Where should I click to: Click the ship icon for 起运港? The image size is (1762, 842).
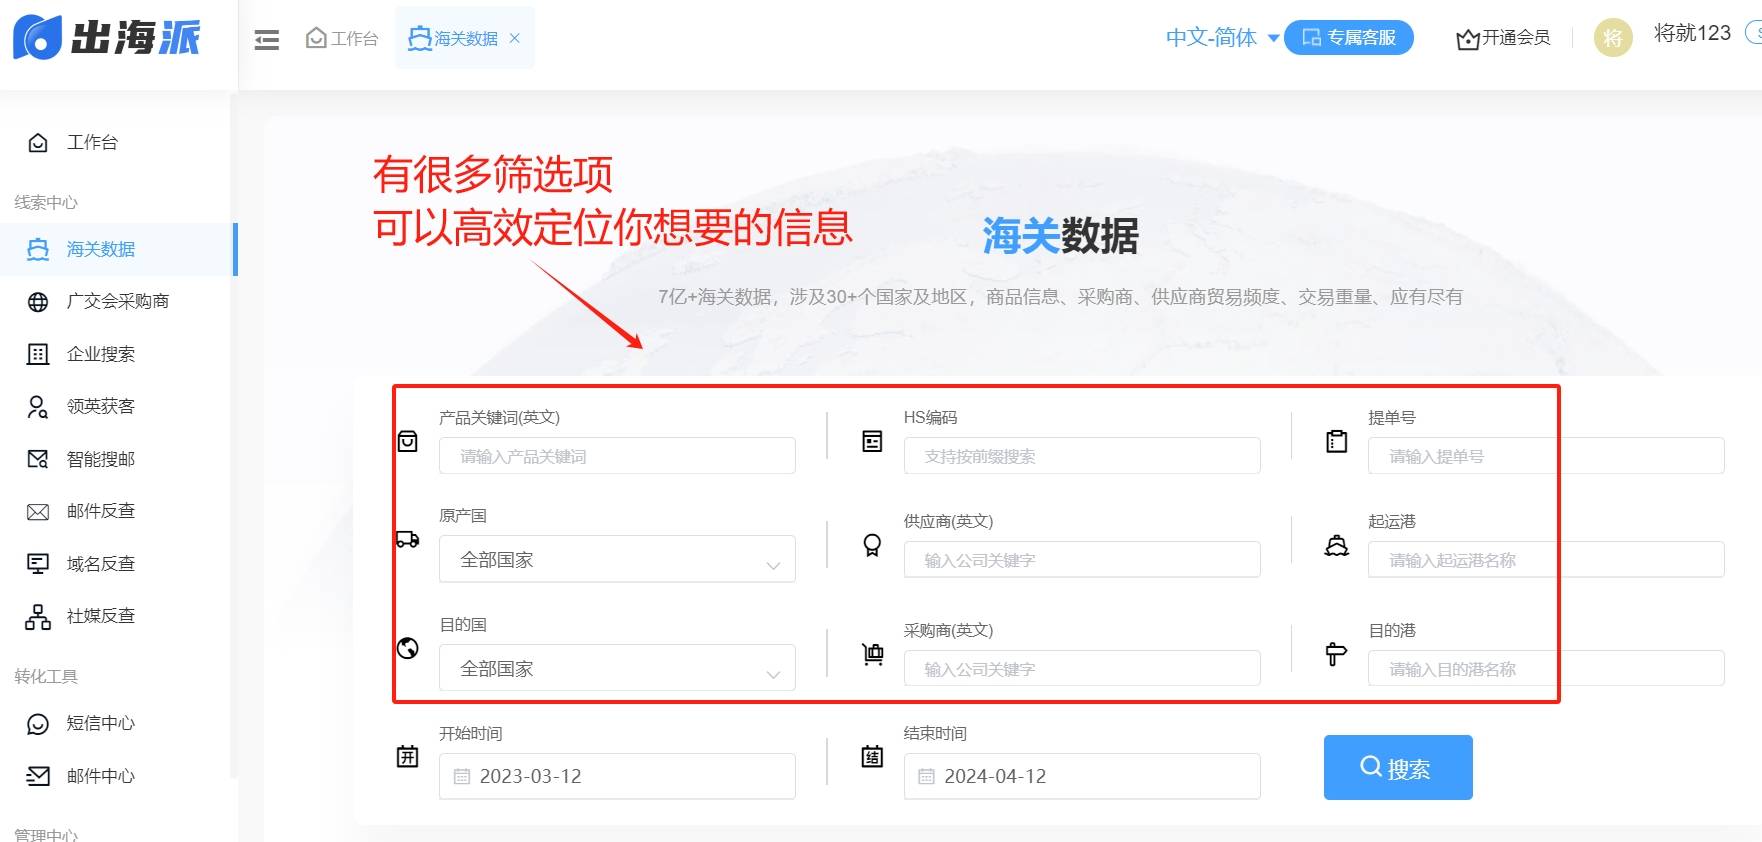[1337, 545]
